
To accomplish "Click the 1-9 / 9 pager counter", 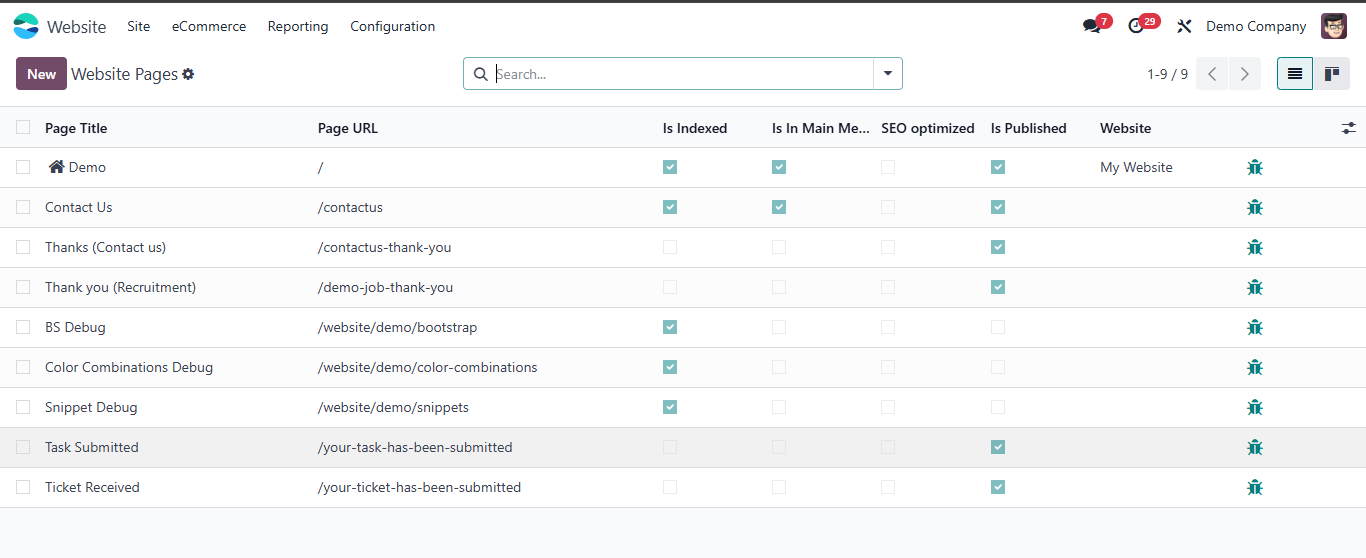I will coord(1168,74).
